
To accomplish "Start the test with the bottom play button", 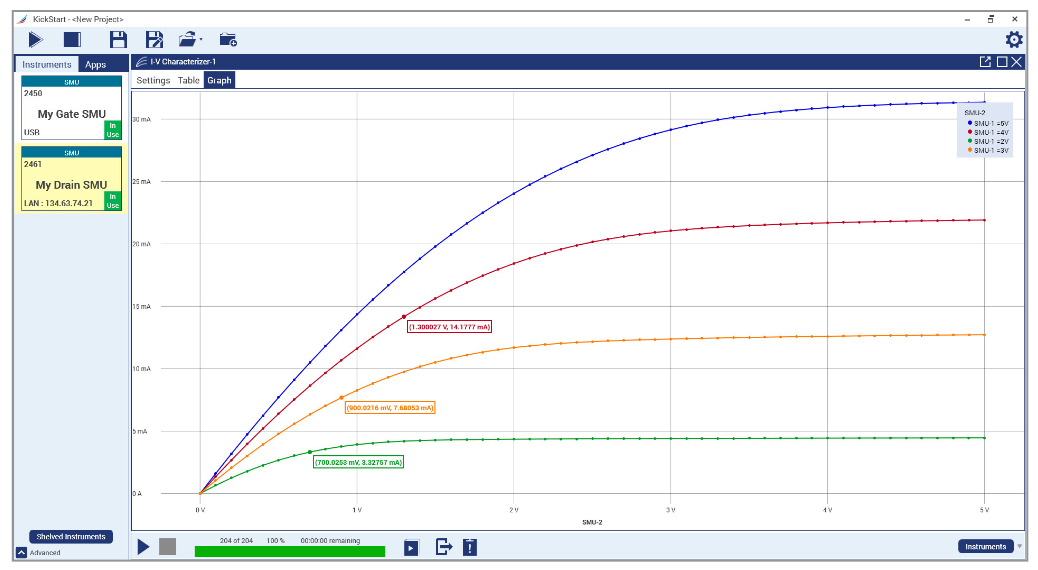I will 143,547.
